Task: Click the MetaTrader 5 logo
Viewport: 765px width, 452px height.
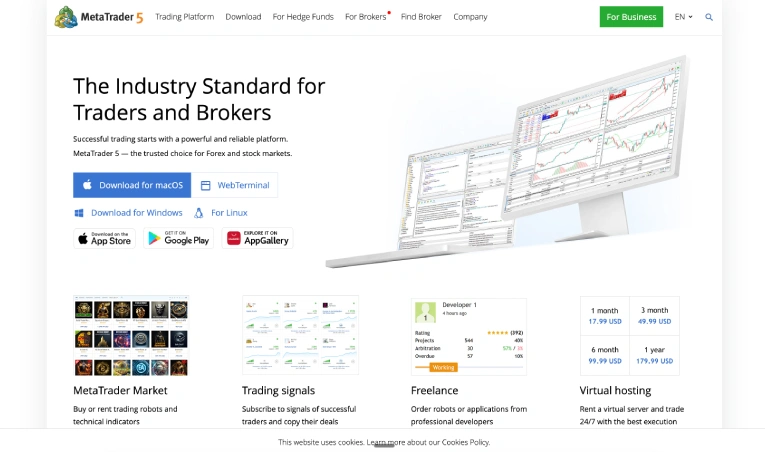Action: 99,17
